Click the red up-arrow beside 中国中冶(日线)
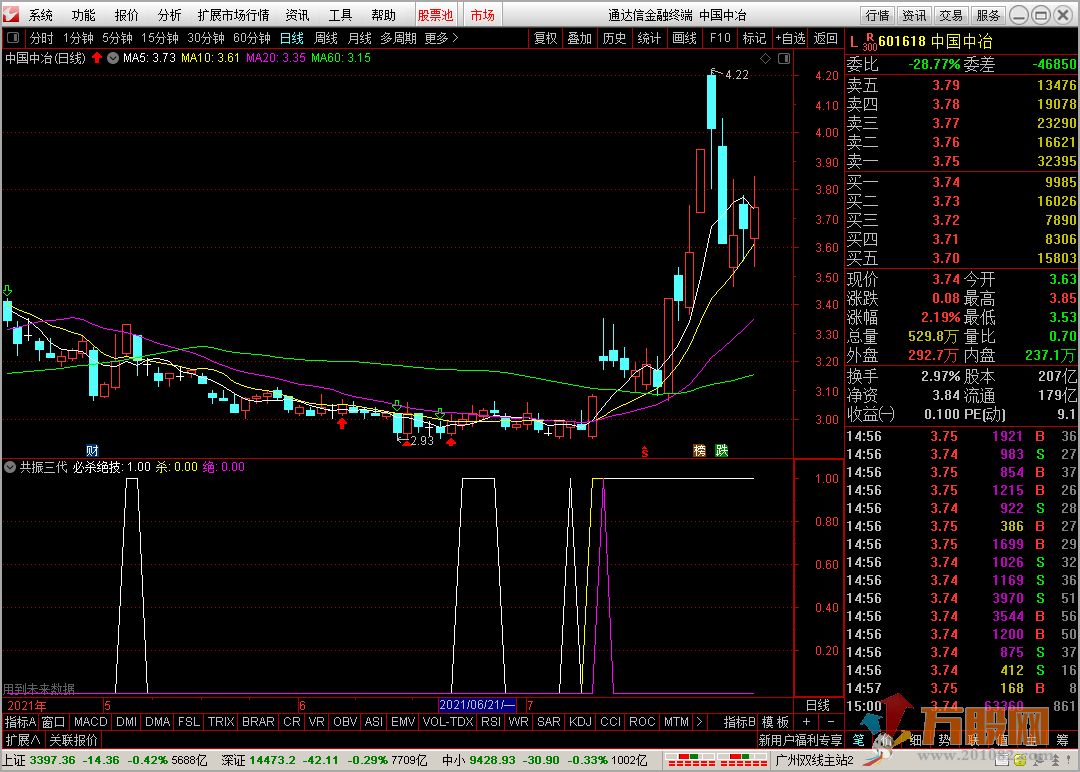Image resolution: width=1080 pixels, height=772 pixels. pyautogui.click(x=97, y=58)
